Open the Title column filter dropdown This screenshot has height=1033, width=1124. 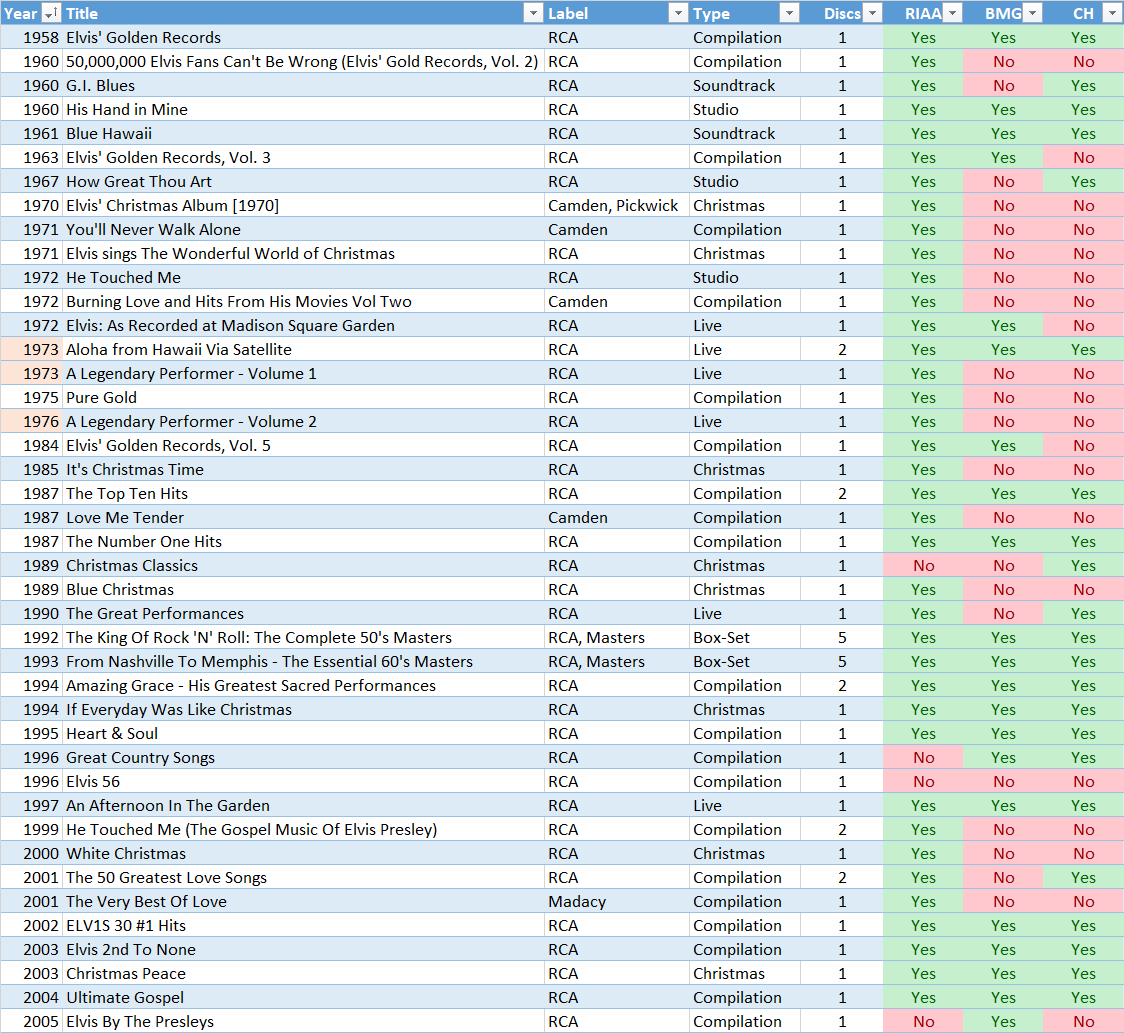pos(533,13)
